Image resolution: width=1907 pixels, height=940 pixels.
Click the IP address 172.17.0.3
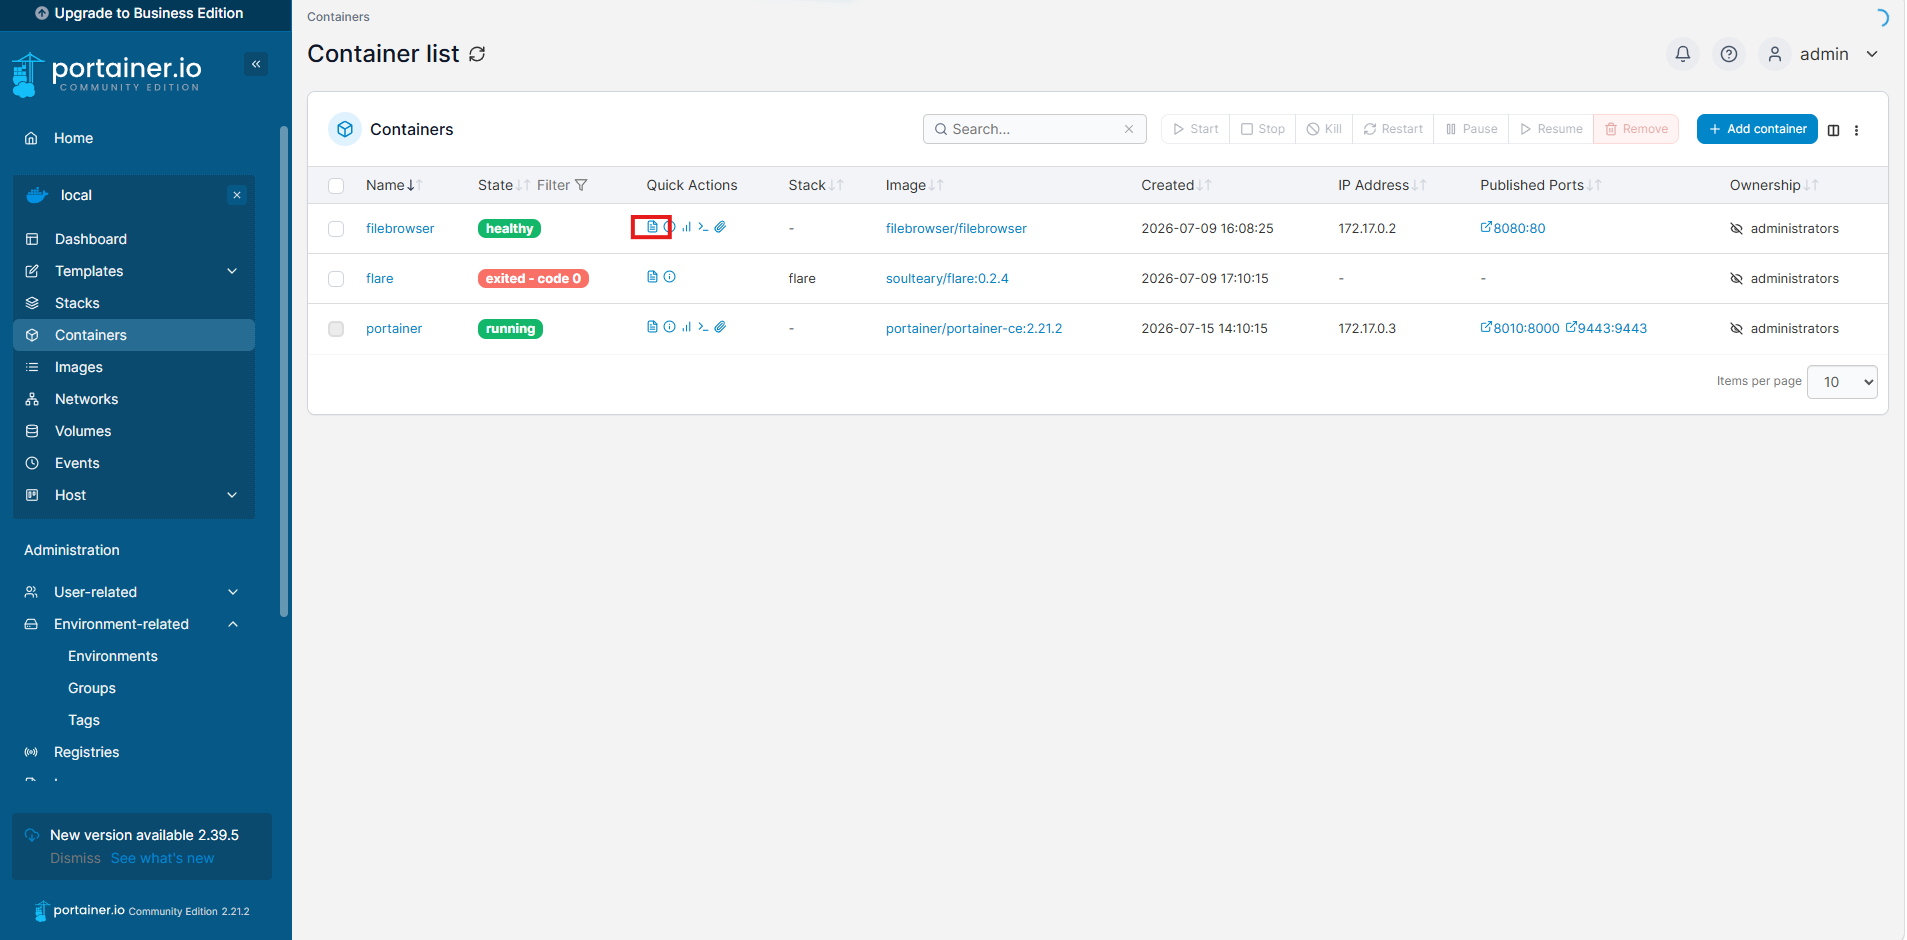click(x=1367, y=328)
